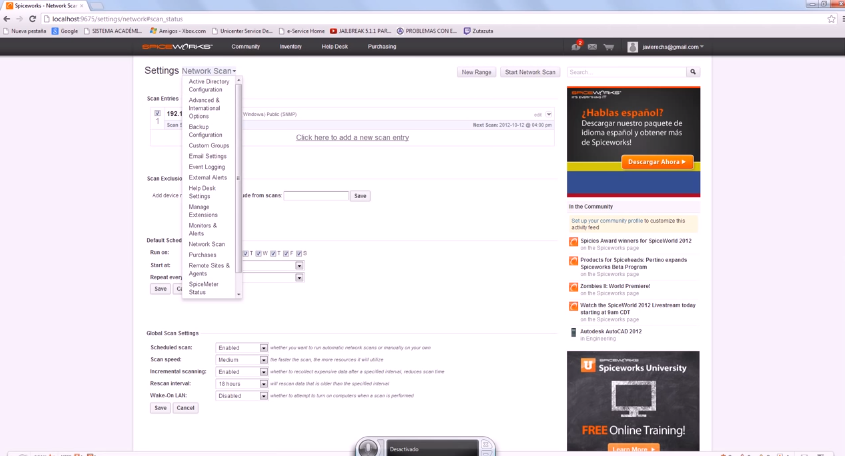
Task: Select Help Desk Settings menu item
Action: (202, 192)
